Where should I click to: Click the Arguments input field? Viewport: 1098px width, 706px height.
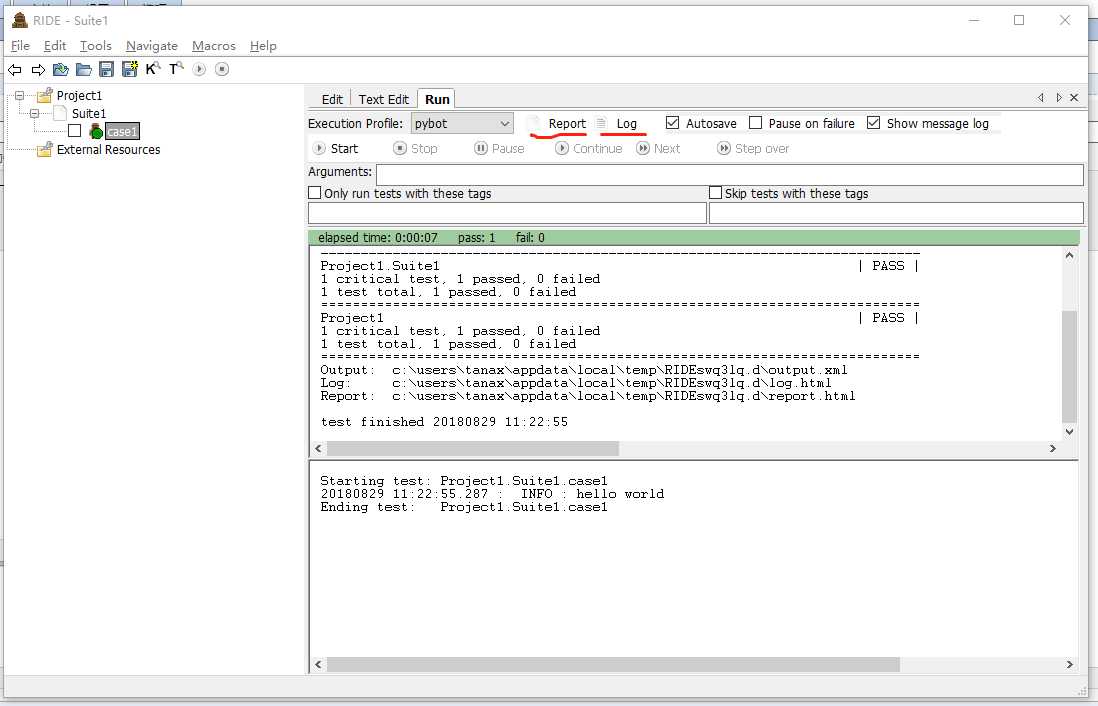click(730, 174)
